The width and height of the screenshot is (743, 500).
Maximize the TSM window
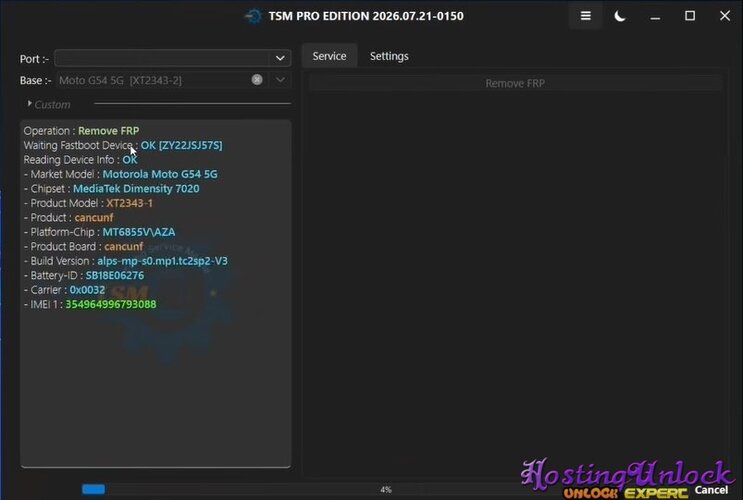[690, 16]
